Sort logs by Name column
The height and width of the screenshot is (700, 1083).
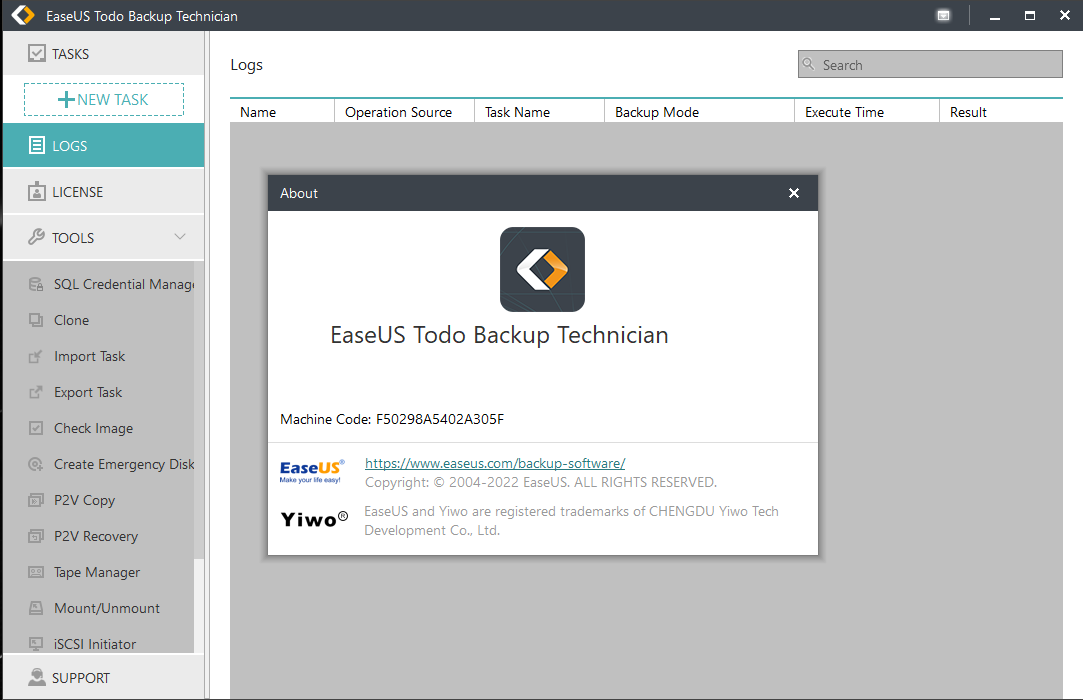[x=282, y=111]
